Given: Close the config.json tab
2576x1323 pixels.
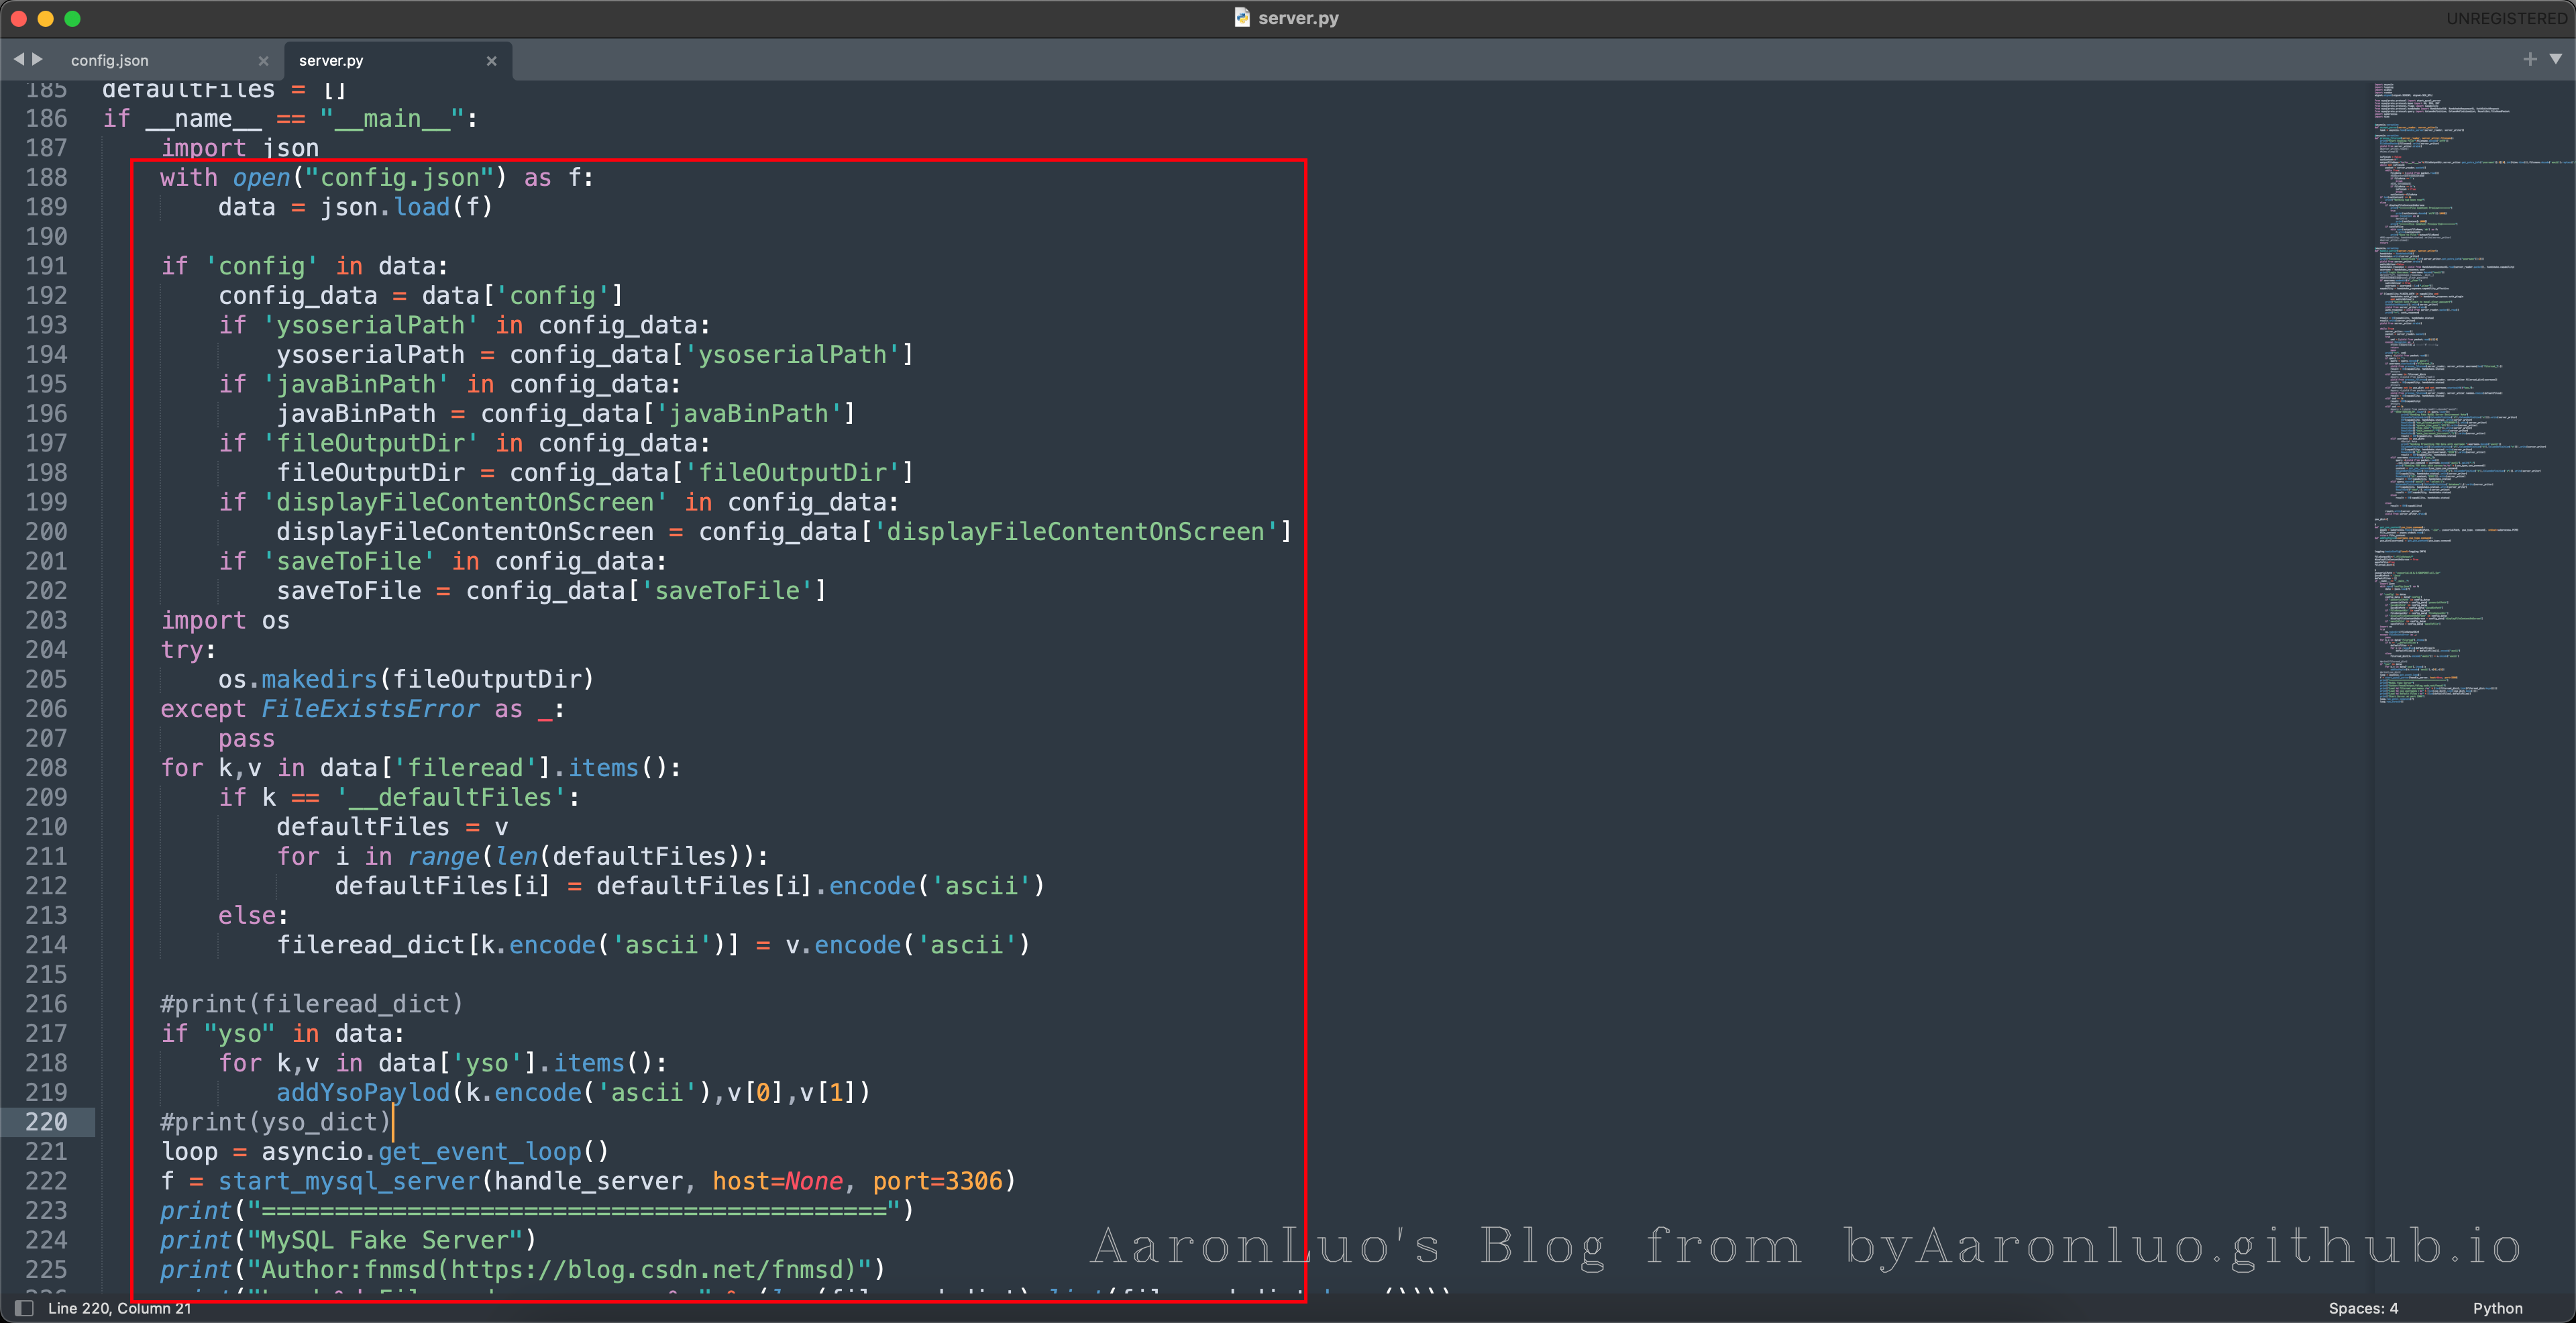Looking at the screenshot, I should (x=263, y=61).
